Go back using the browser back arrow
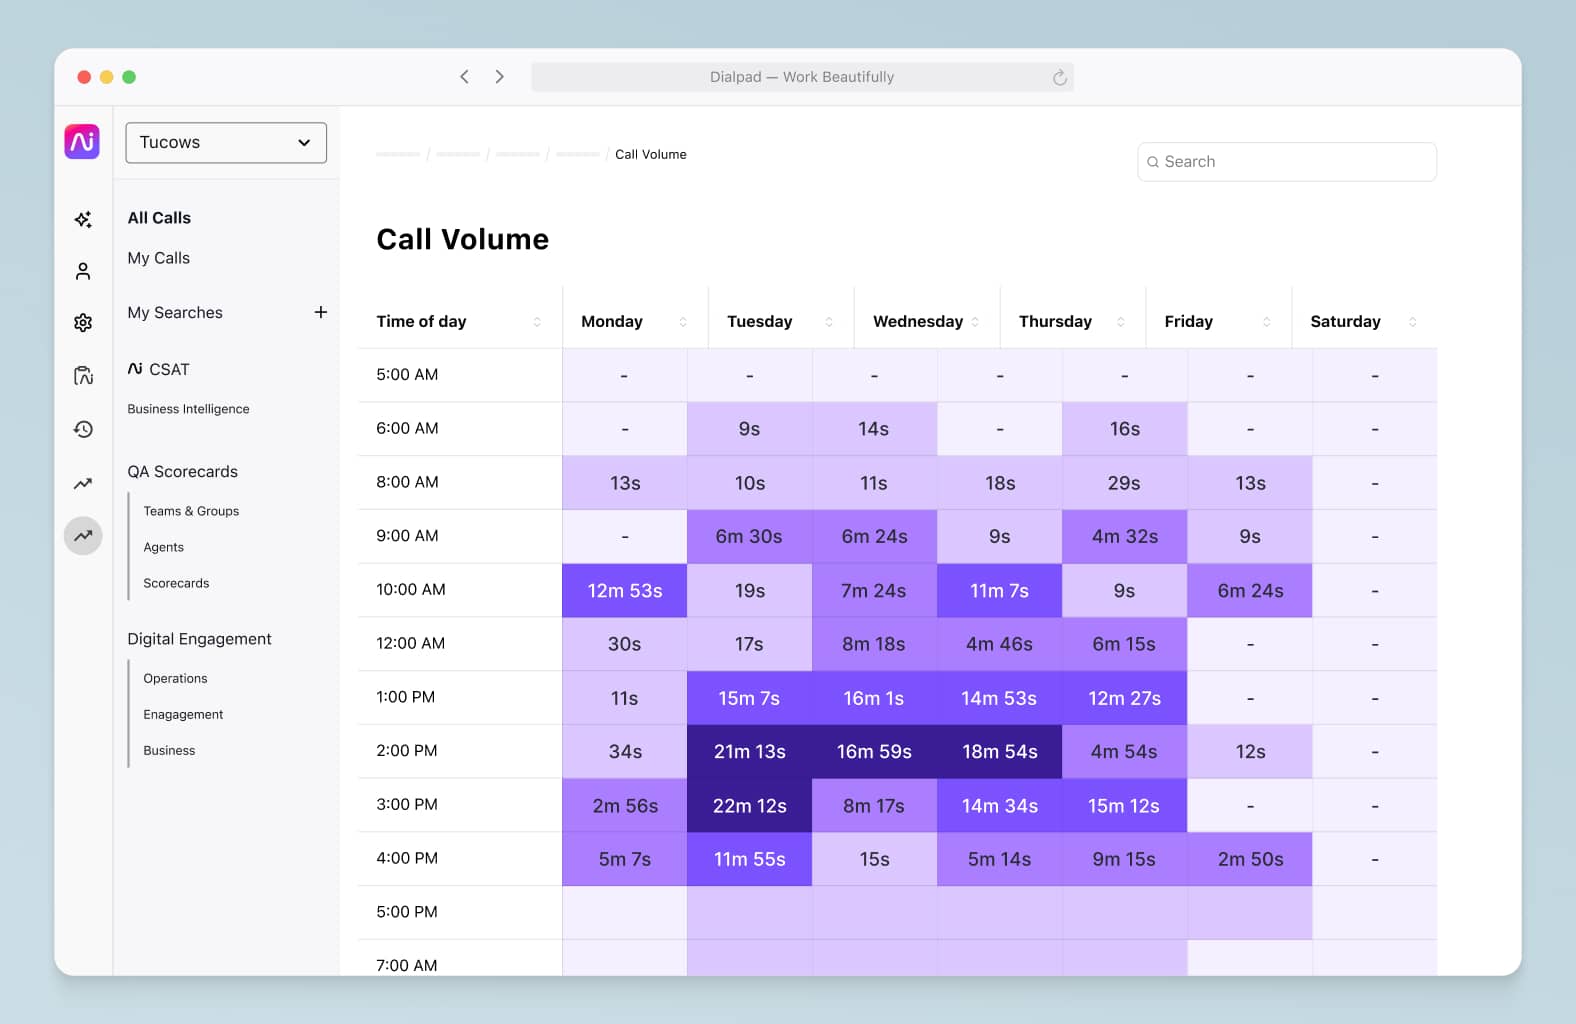This screenshot has width=1576, height=1024. pos(464,77)
